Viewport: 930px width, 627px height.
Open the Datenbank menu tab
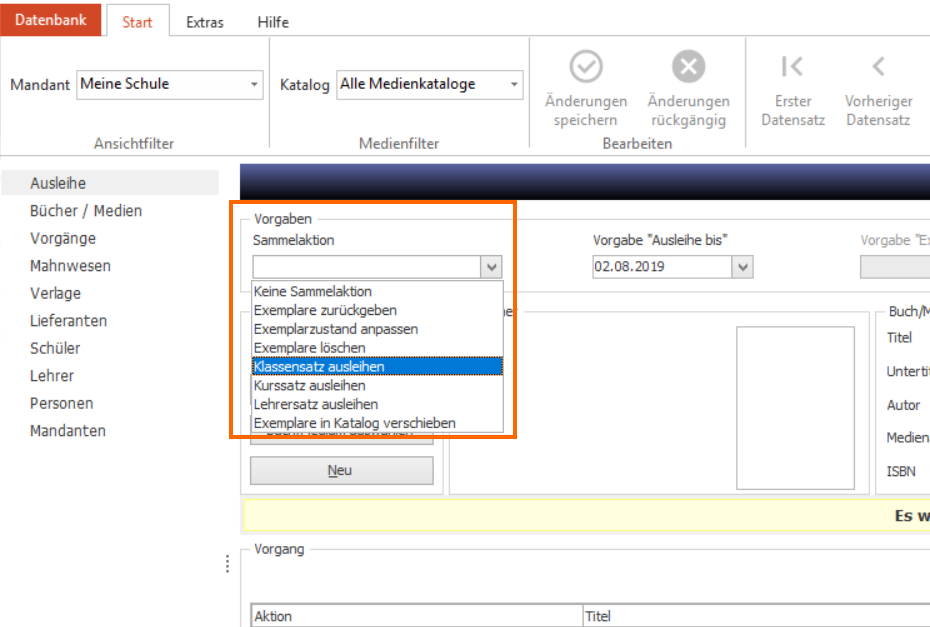(x=50, y=20)
